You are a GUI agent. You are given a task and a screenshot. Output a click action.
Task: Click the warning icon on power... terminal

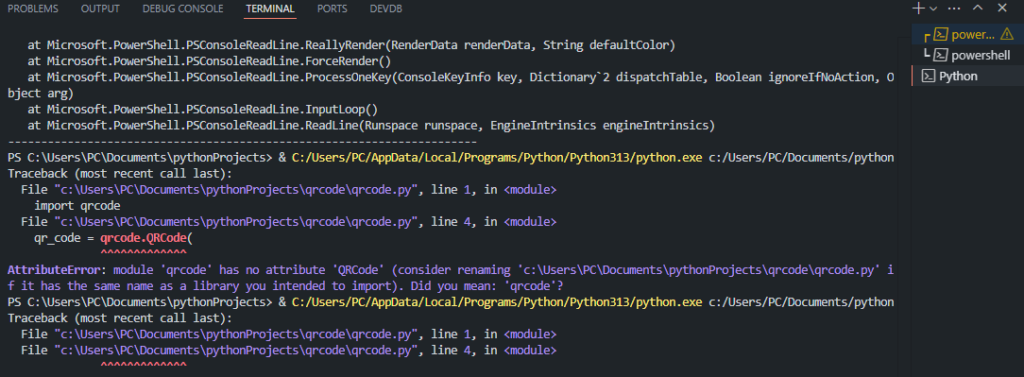coord(1007,34)
